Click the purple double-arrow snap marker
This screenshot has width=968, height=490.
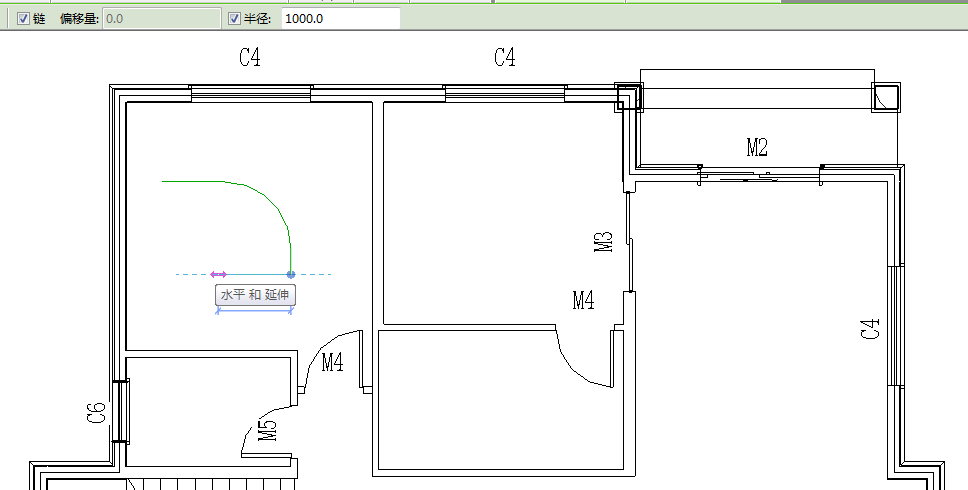[x=219, y=275]
